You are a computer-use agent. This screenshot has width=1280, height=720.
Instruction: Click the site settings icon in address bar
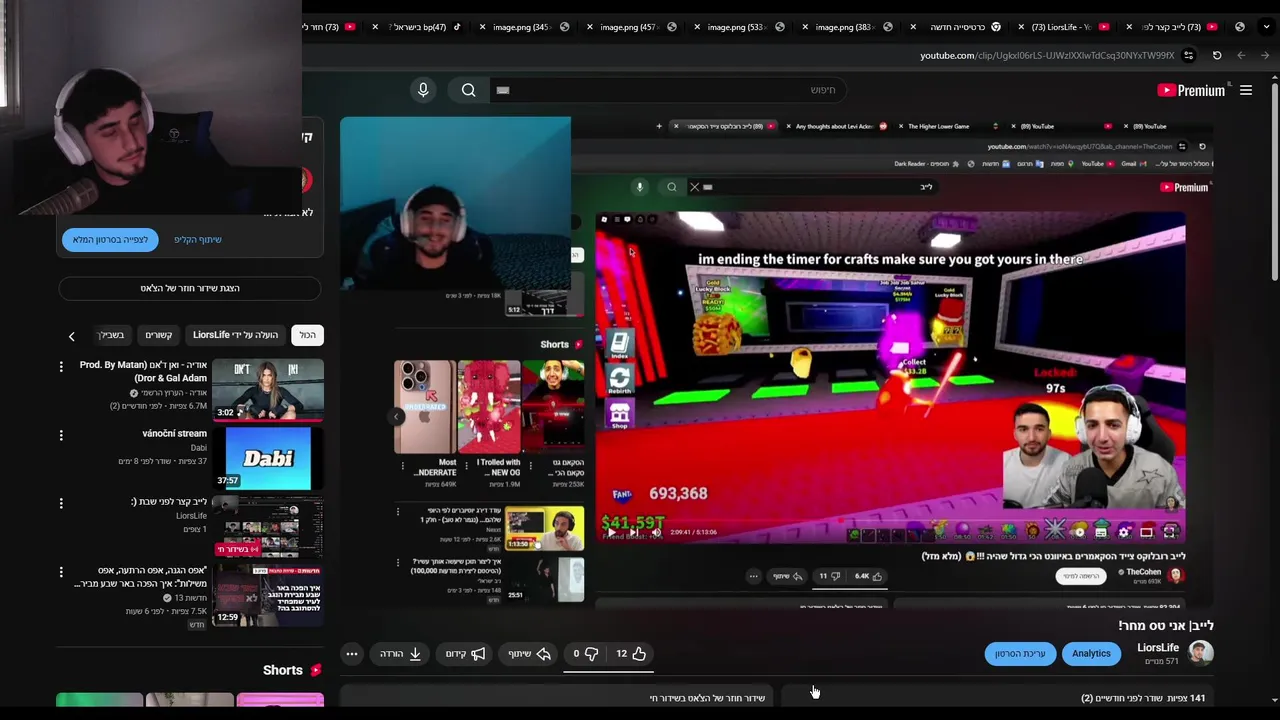[x=1189, y=55]
